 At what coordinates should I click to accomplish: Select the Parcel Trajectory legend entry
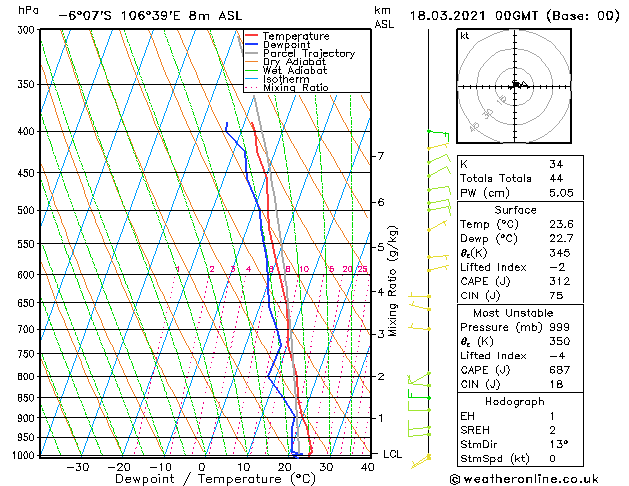(x=301, y=53)
